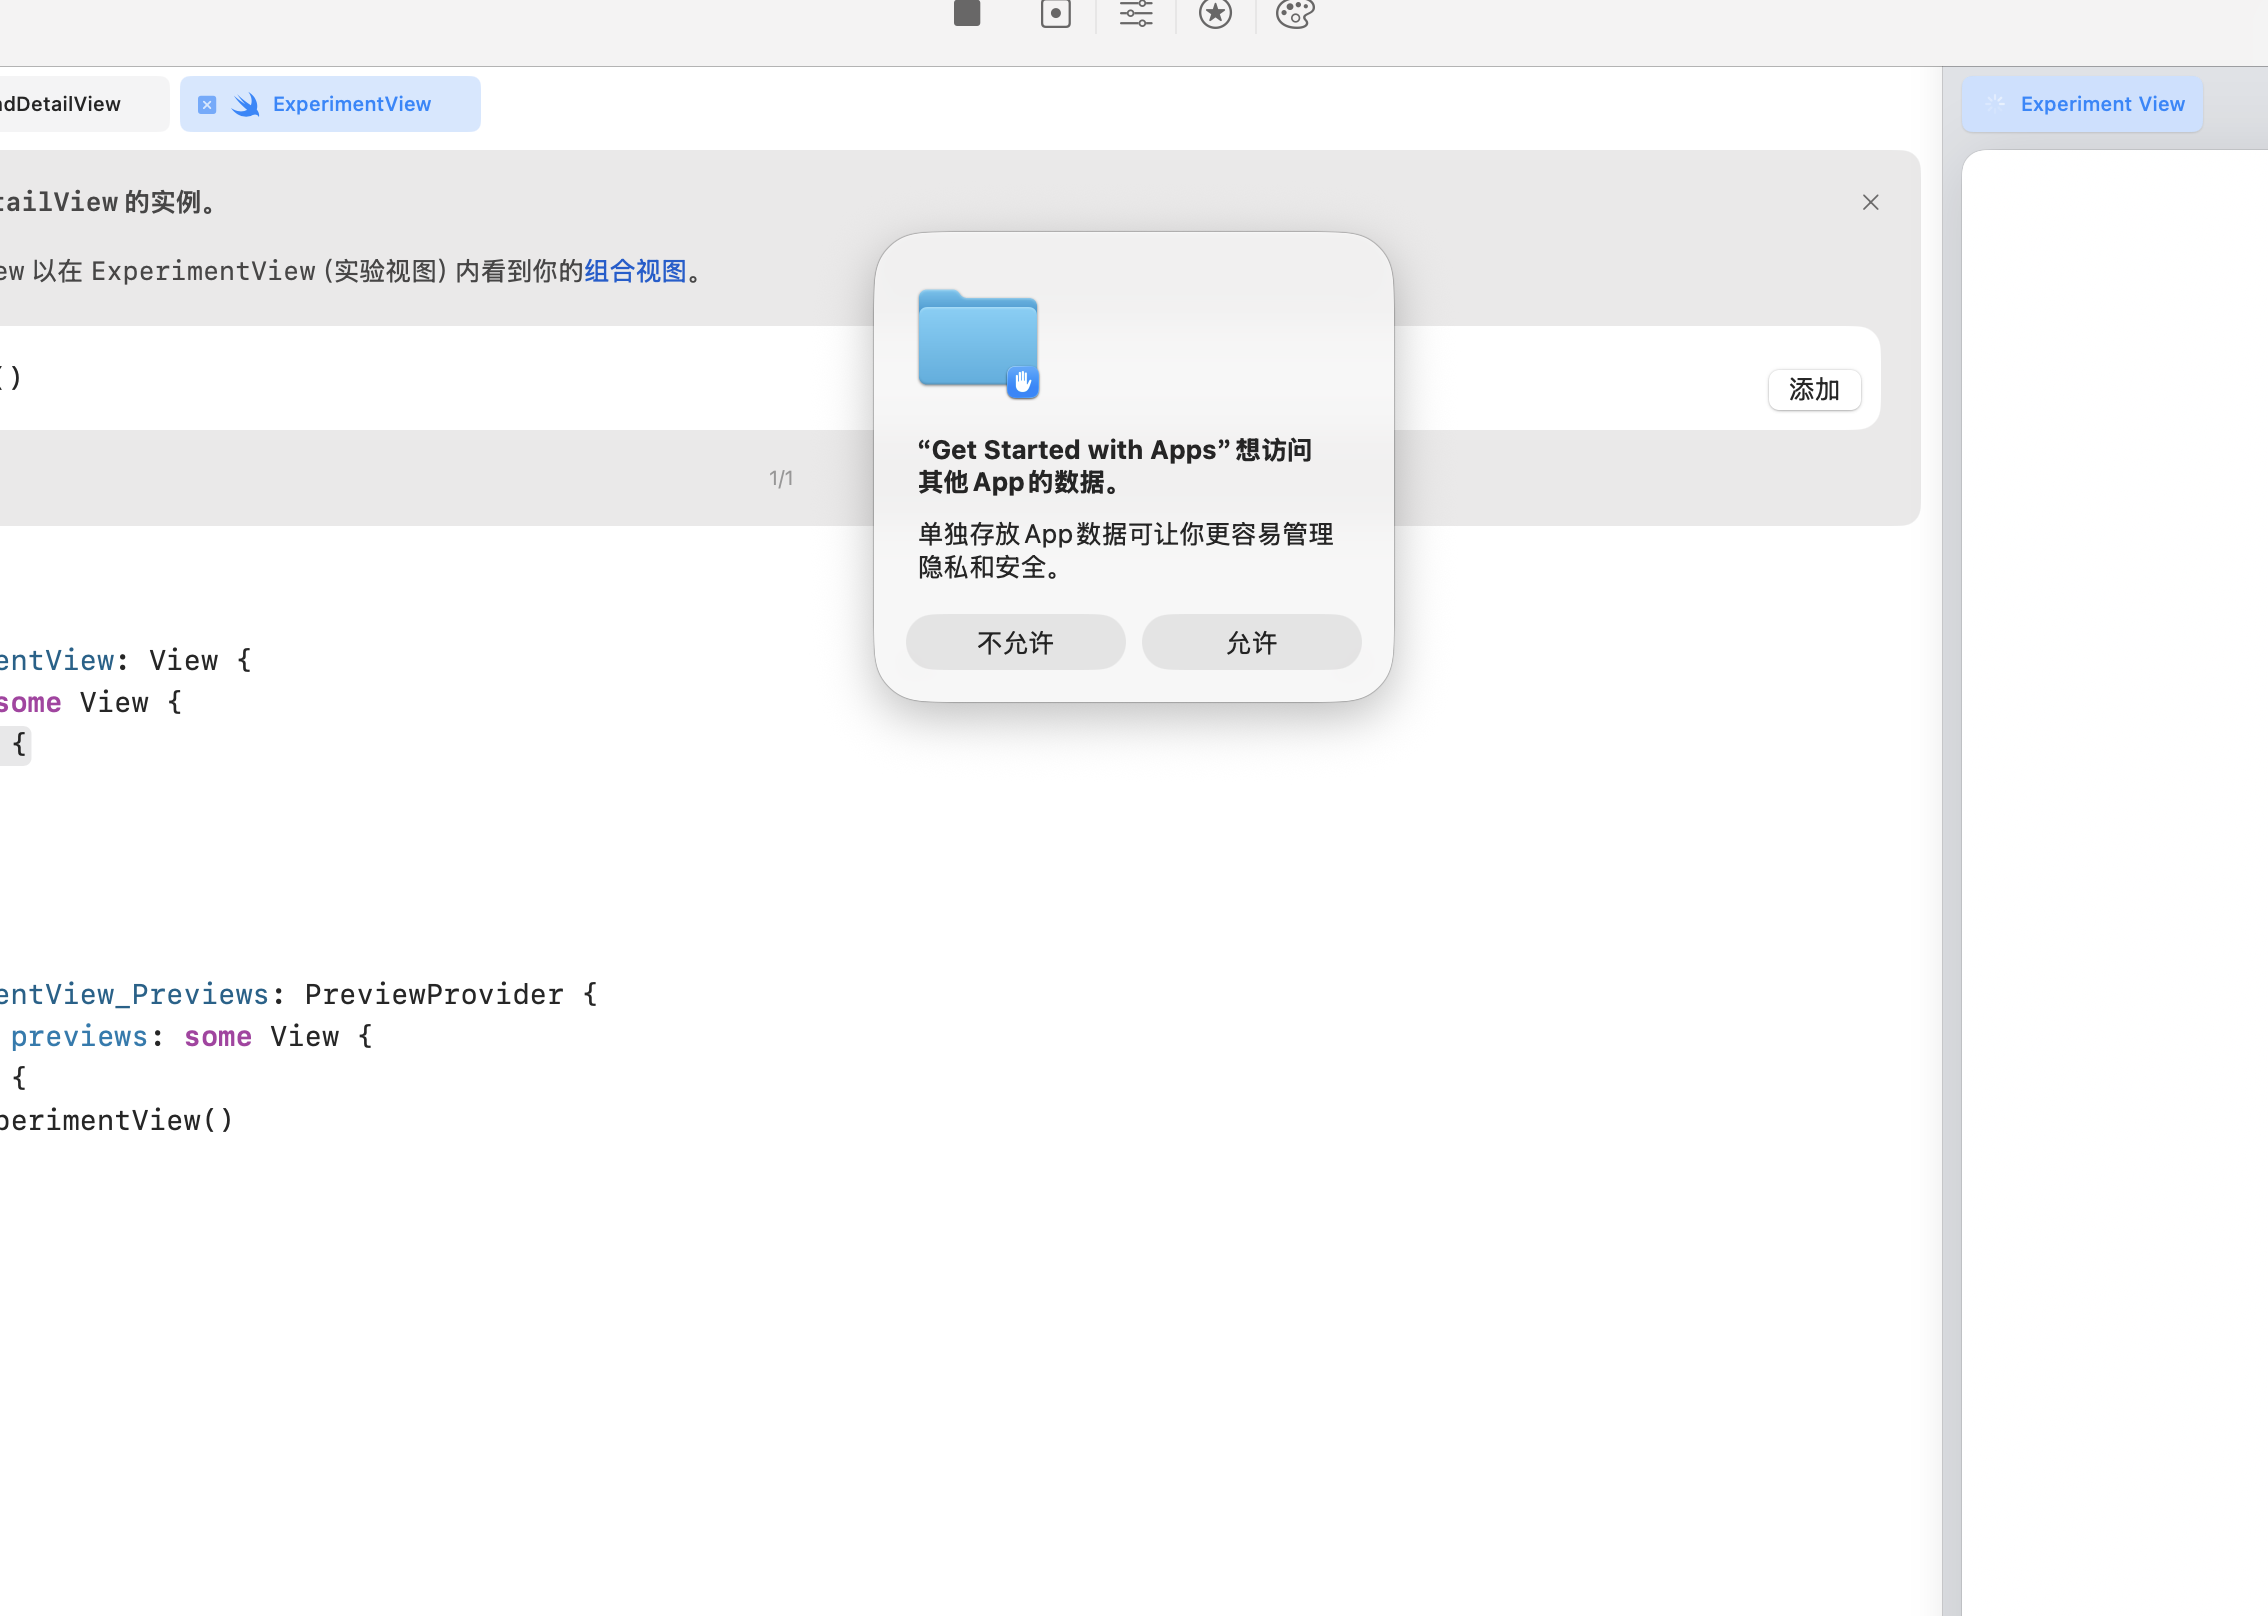
Task: Select the ExperimentView editor tab
Action: [351, 104]
